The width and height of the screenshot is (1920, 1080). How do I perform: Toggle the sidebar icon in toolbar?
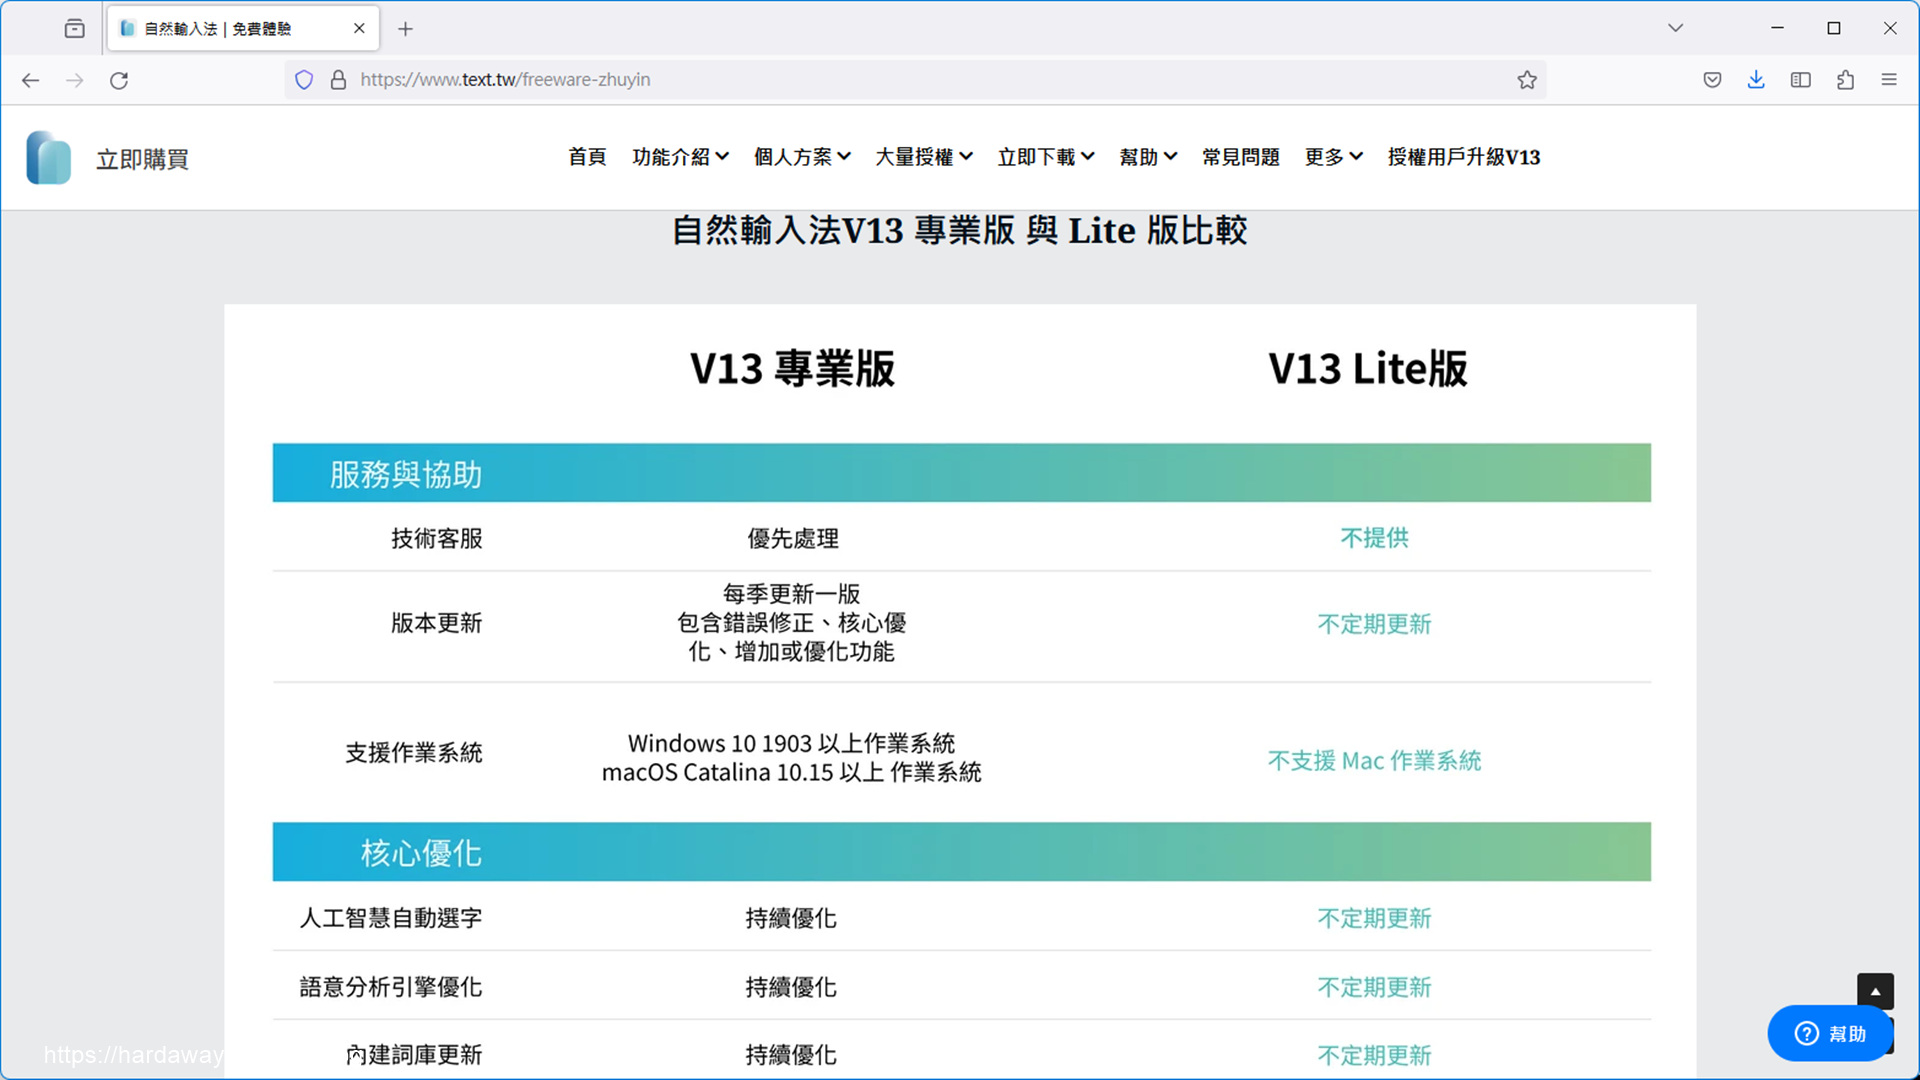pos(1801,80)
